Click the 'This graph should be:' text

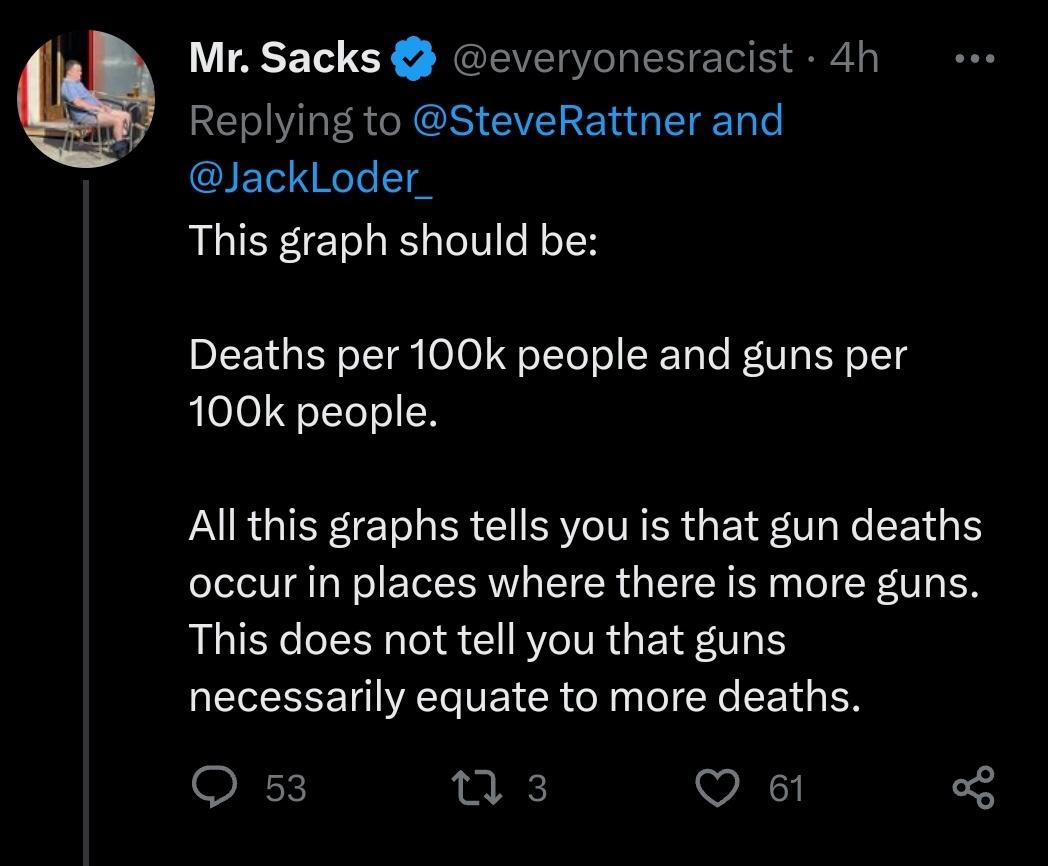tap(392, 241)
